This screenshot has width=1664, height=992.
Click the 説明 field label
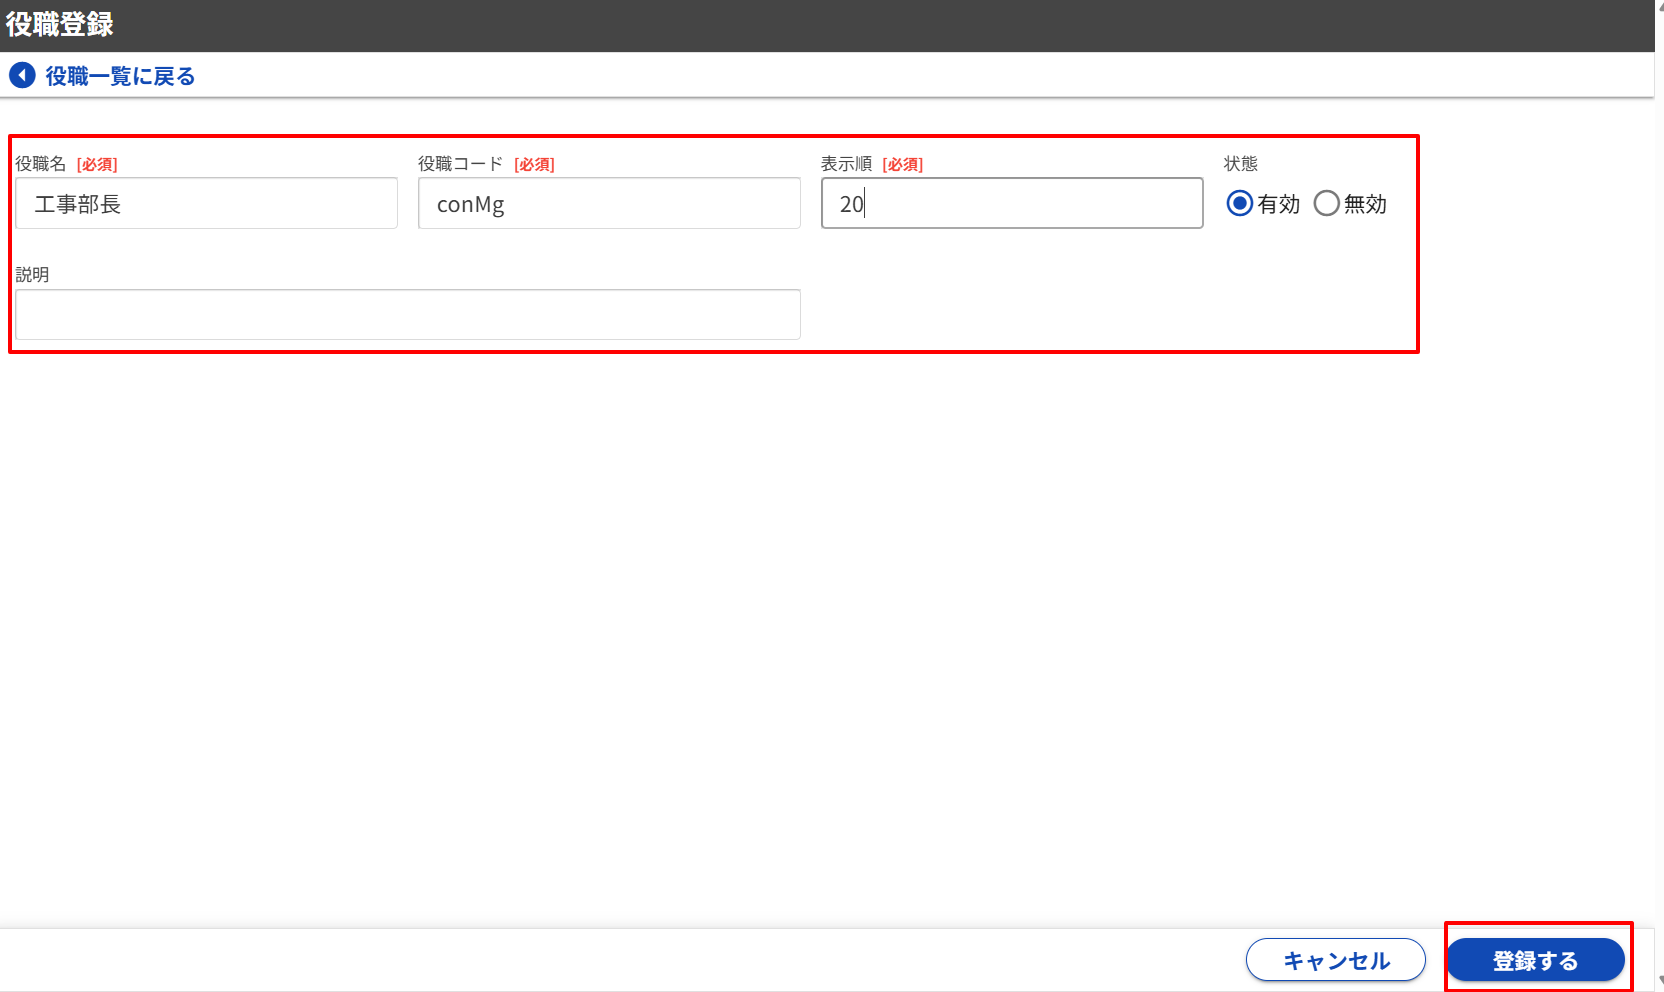tap(32, 275)
